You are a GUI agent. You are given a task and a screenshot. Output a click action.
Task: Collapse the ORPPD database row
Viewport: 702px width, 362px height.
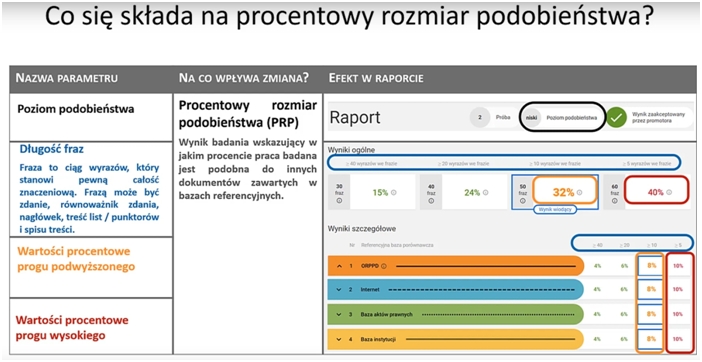click(339, 266)
